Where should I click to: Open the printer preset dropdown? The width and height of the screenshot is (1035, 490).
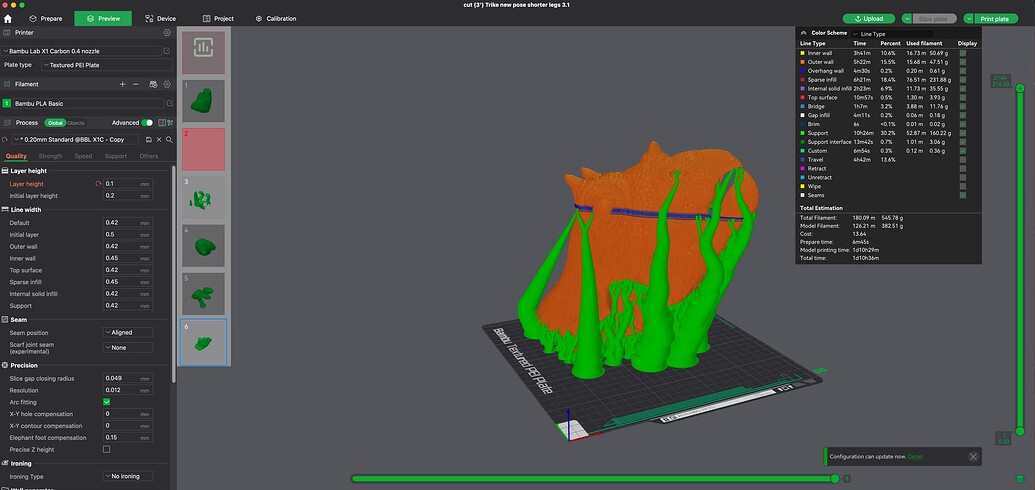pos(81,51)
